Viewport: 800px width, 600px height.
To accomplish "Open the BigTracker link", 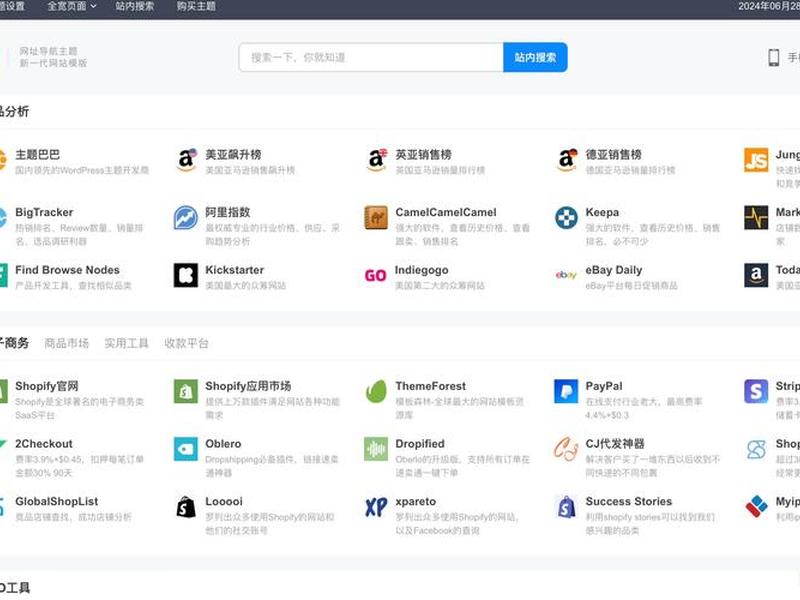I will point(44,212).
